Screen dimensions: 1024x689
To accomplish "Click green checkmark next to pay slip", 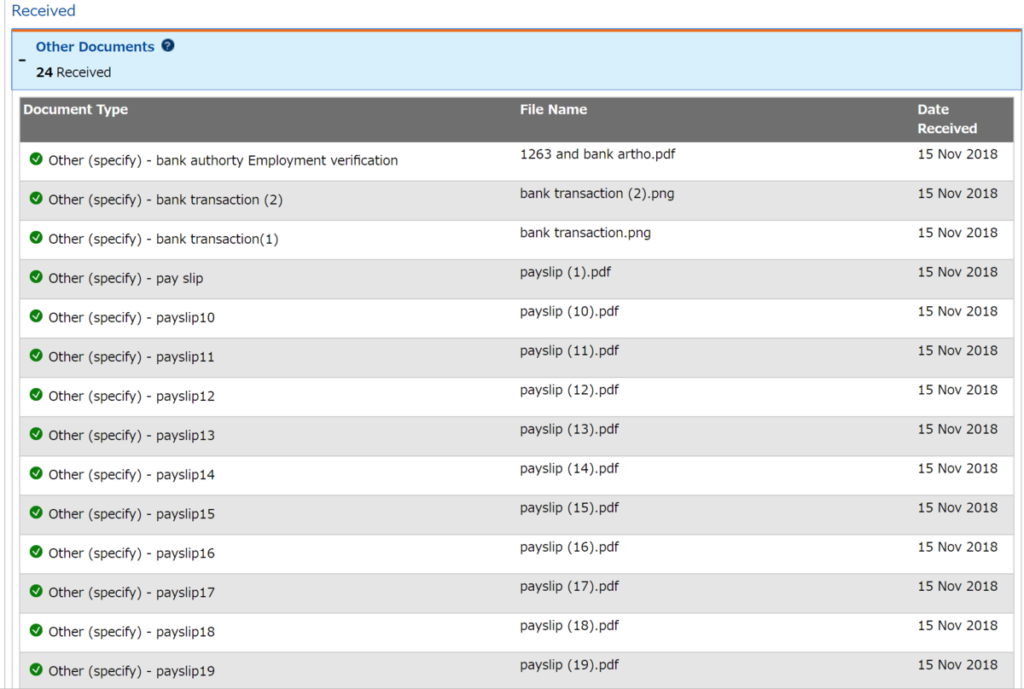I will pyautogui.click(x=36, y=277).
